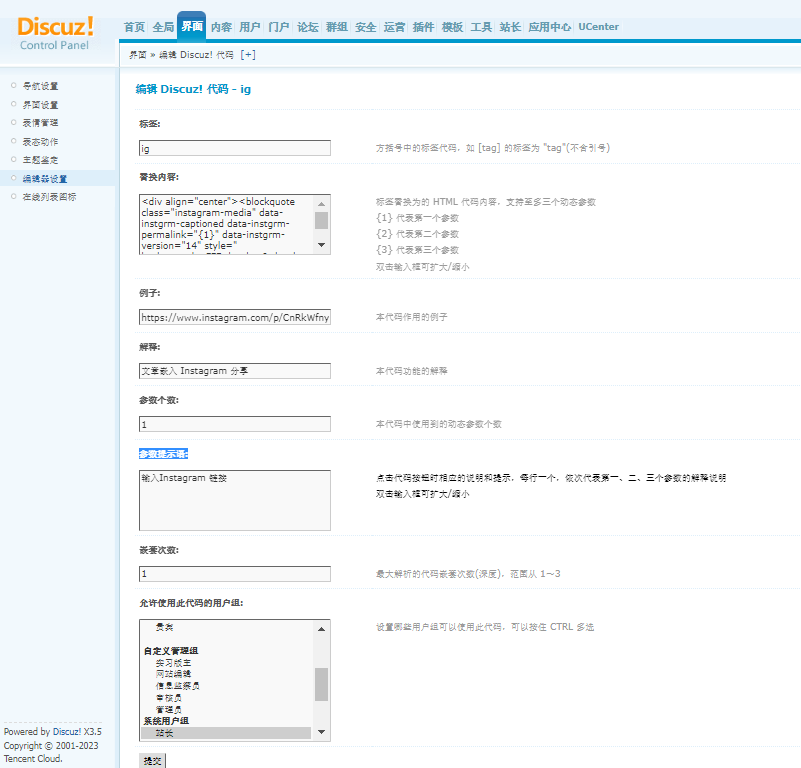Open the 用户 top menu
Viewport: 801px width, 768px height.
point(250,27)
